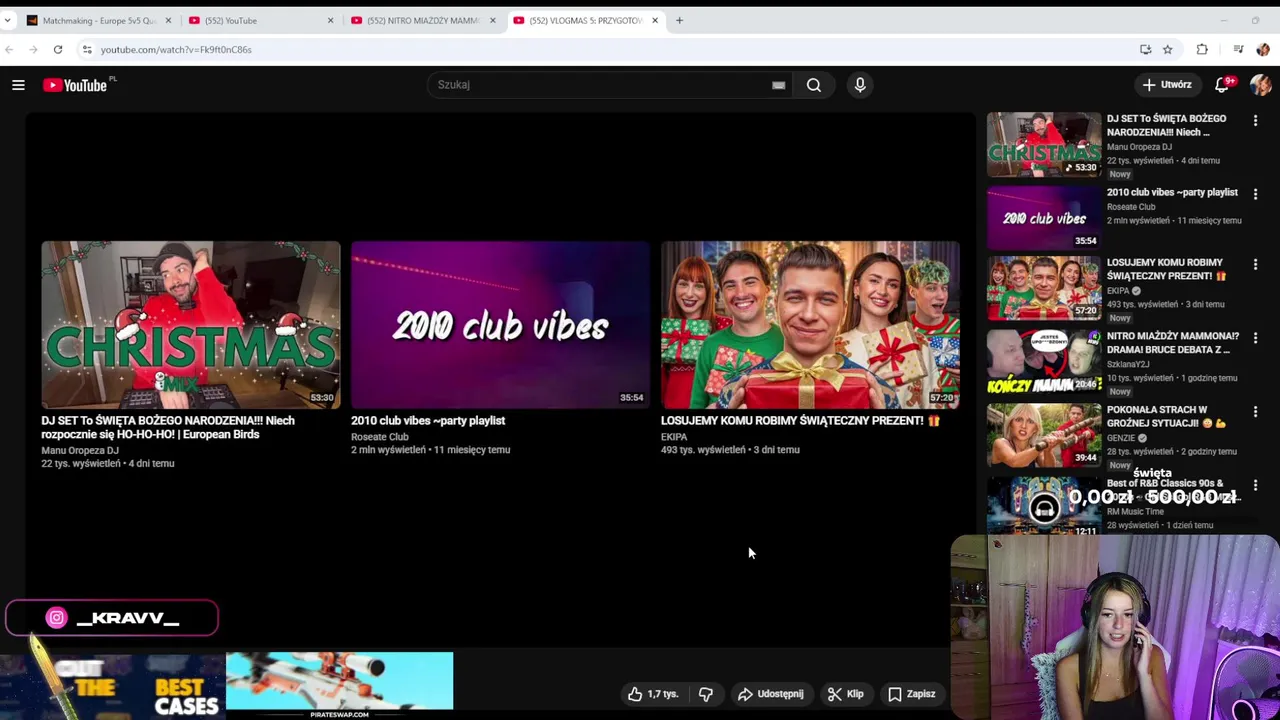Open sidebar thumbnail of CHRISTMAS DJ set

click(x=1044, y=145)
